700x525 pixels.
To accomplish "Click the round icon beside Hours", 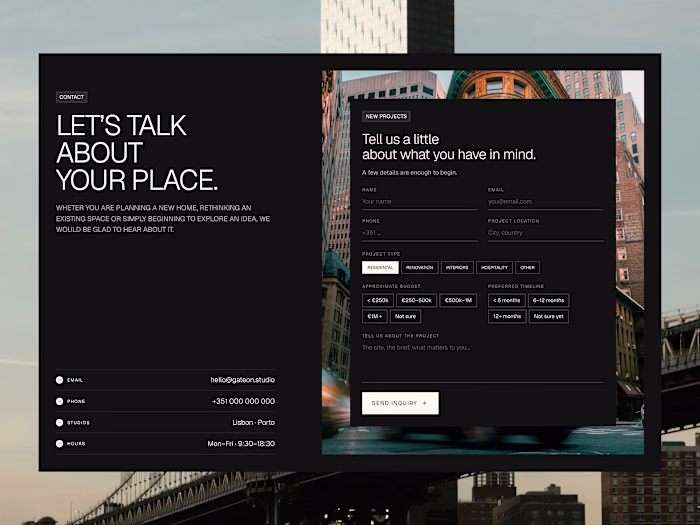I will point(59,444).
